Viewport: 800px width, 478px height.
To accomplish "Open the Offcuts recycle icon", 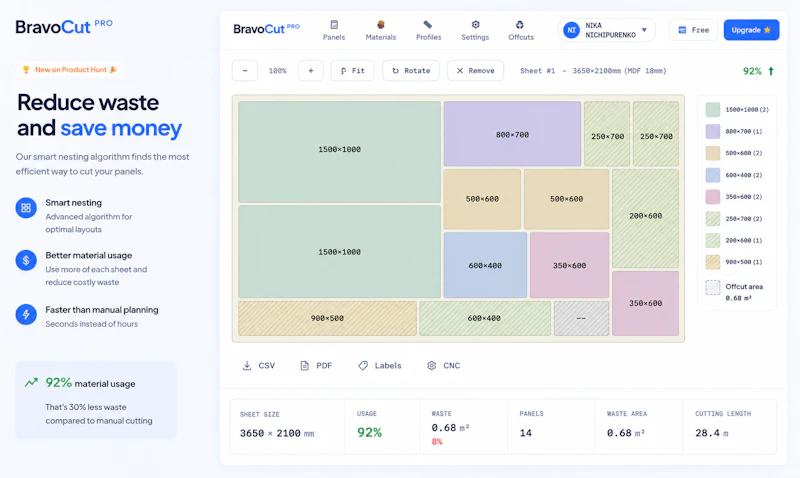I will [x=519, y=24].
